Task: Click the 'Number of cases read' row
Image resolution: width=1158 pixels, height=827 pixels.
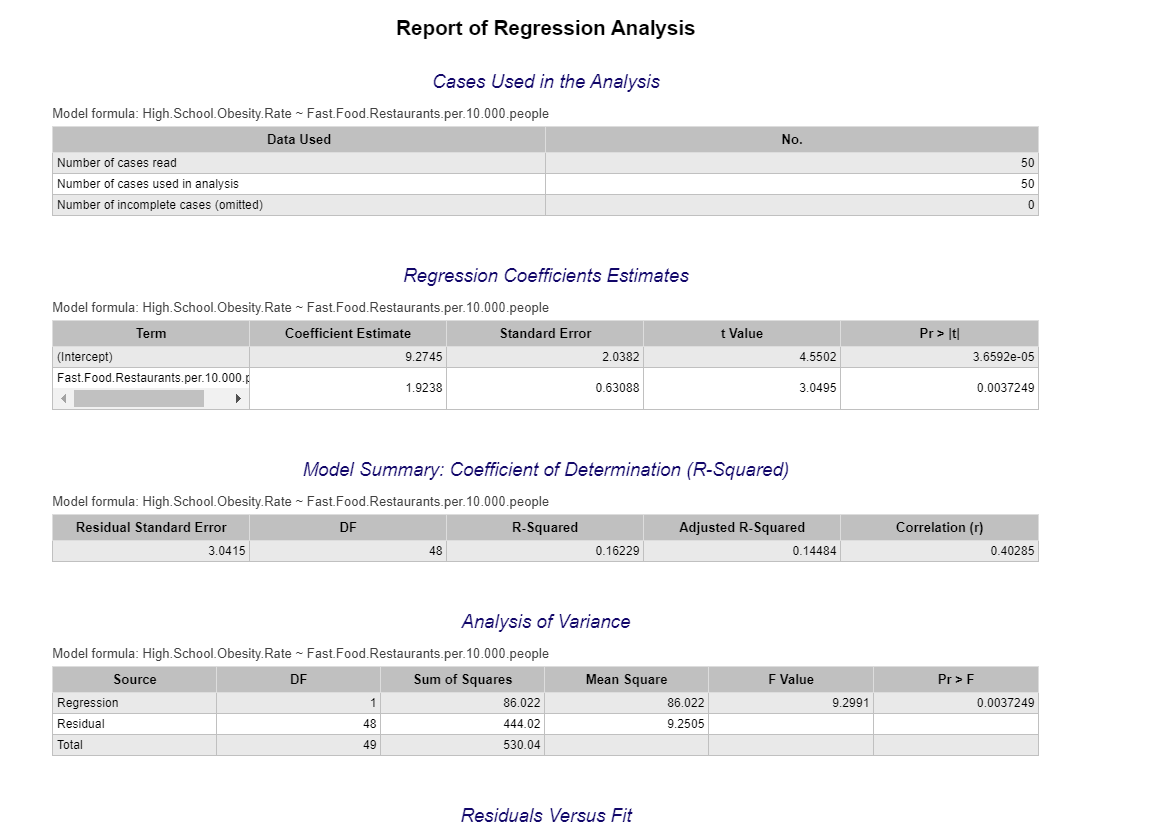Action: click(297, 161)
